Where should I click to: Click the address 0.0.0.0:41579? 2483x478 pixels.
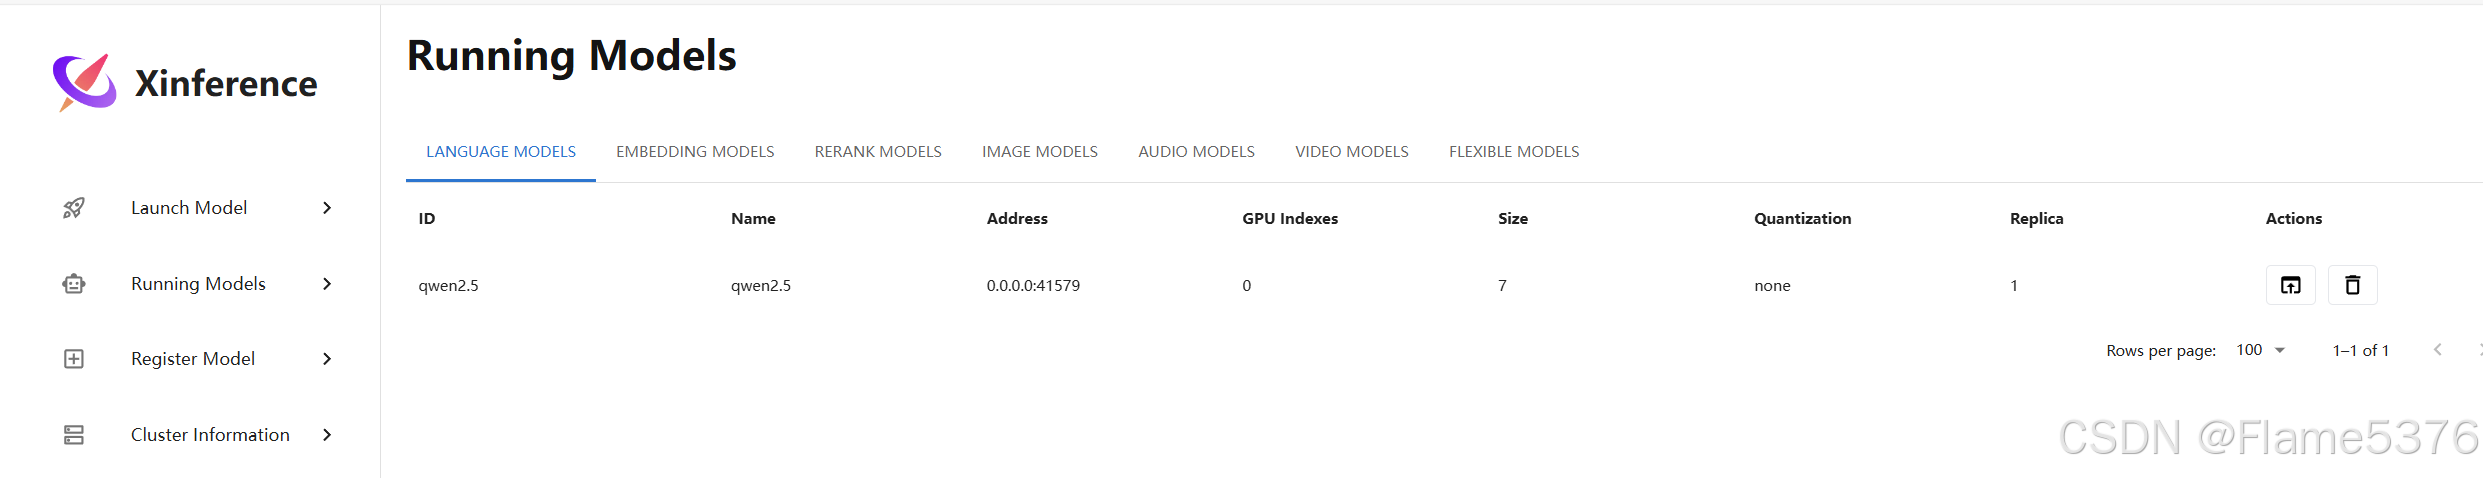pyautogui.click(x=1033, y=286)
